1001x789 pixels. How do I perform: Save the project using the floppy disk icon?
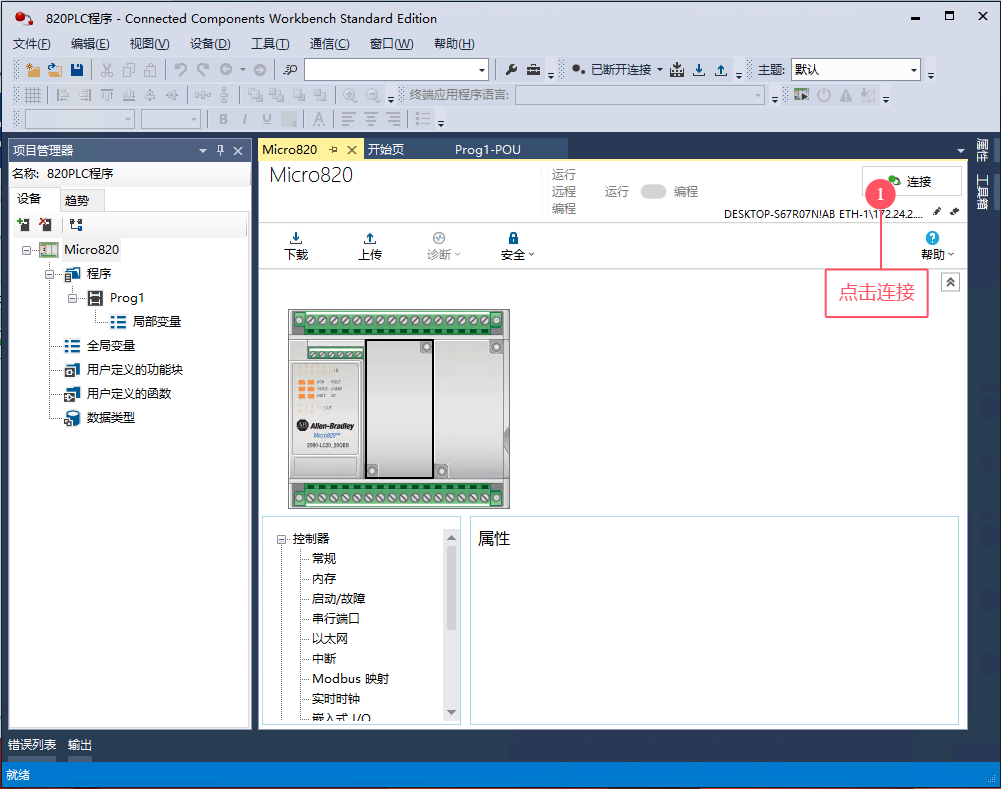tap(77, 70)
